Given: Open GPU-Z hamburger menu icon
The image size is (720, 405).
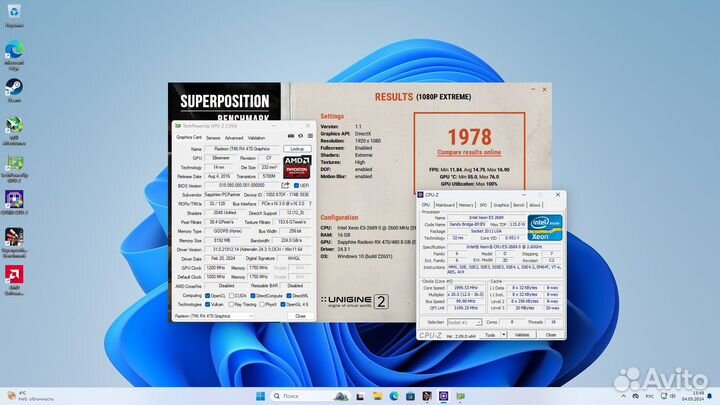Looking at the screenshot, I should click(x=310, y=136).
